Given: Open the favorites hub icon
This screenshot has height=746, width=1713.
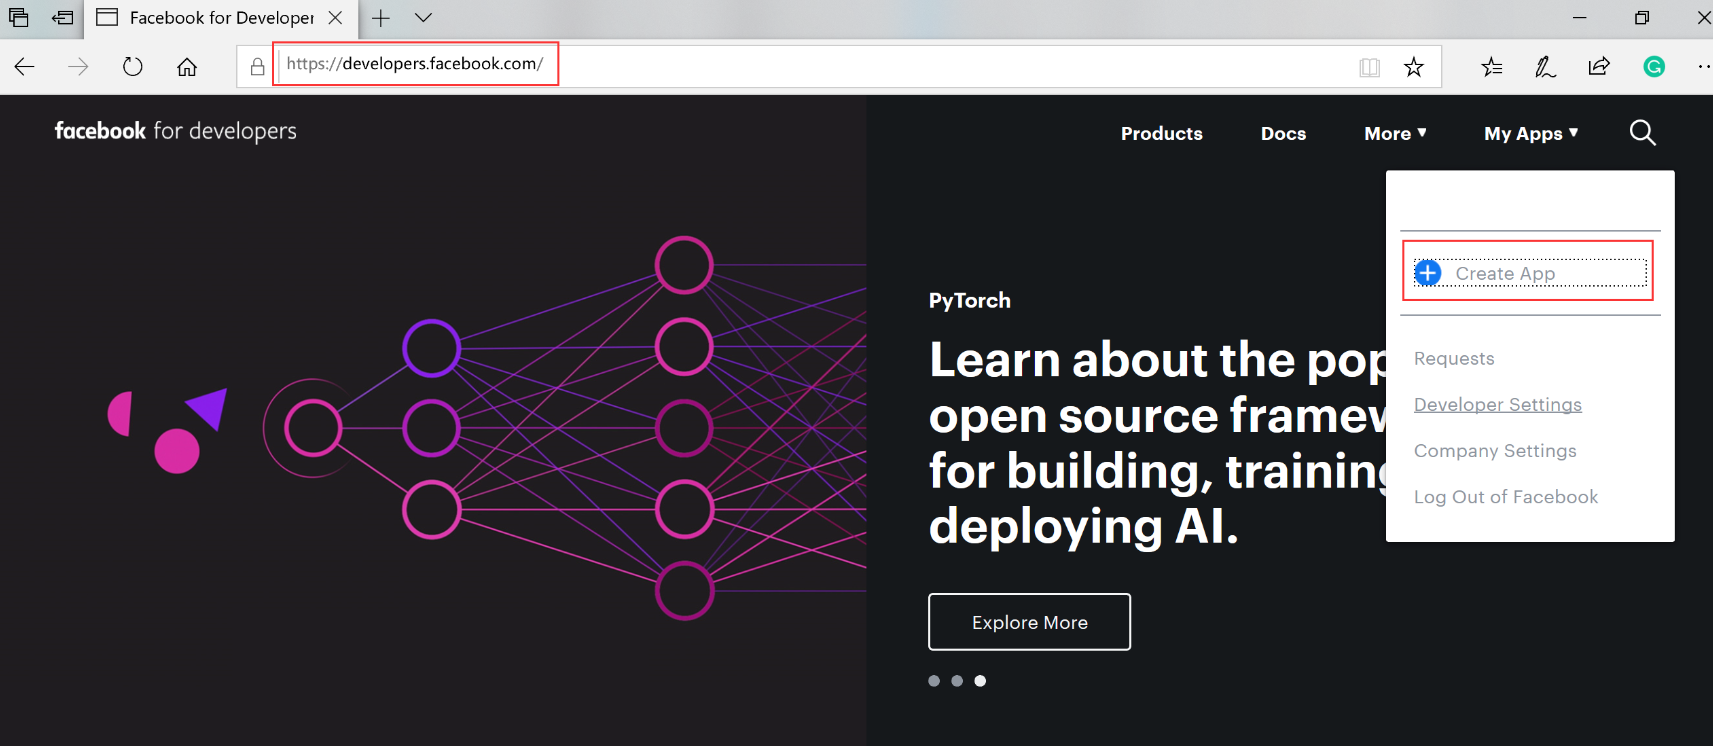Looking at the screenshot, I should [1491, 67].
